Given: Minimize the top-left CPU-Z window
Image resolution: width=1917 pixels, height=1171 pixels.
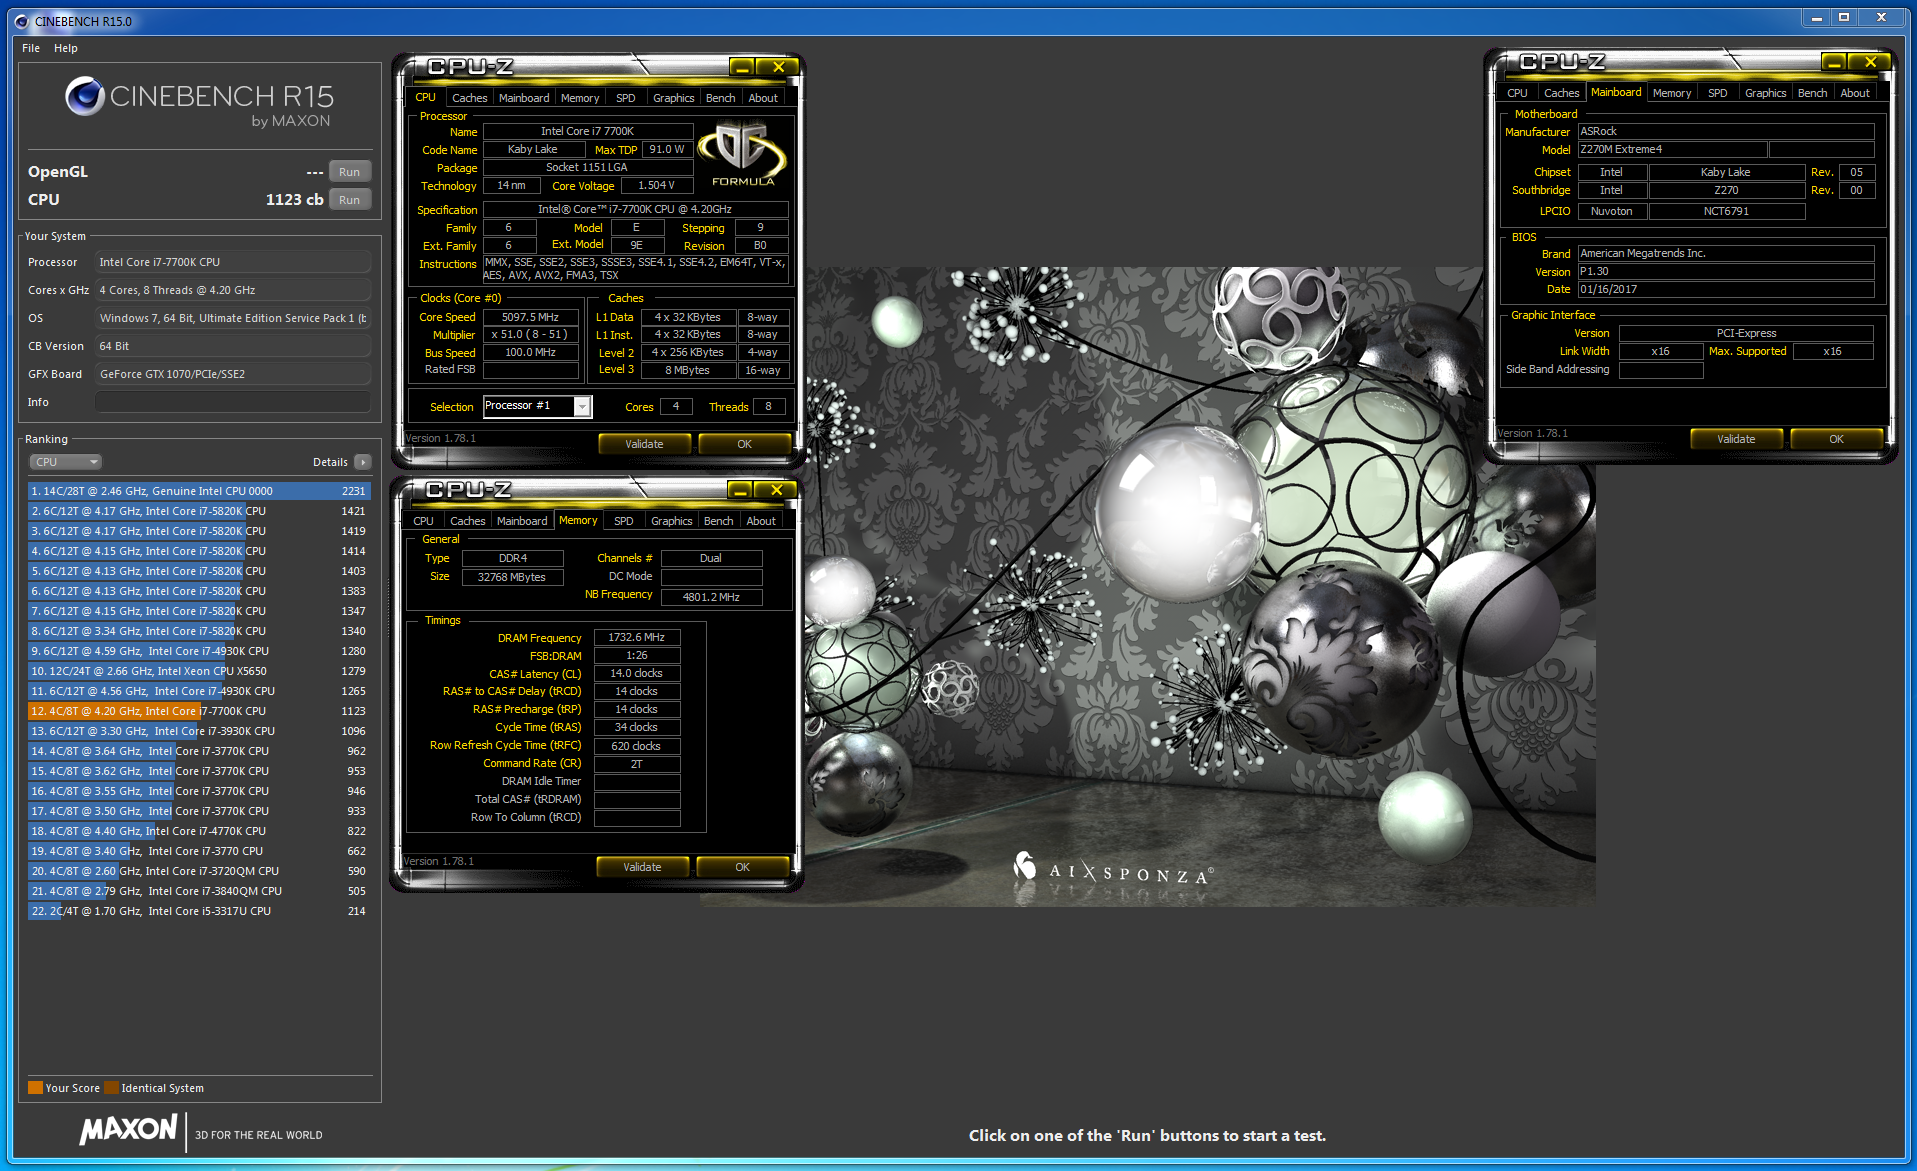Looking at the screenshot, I should click(742, 67).
